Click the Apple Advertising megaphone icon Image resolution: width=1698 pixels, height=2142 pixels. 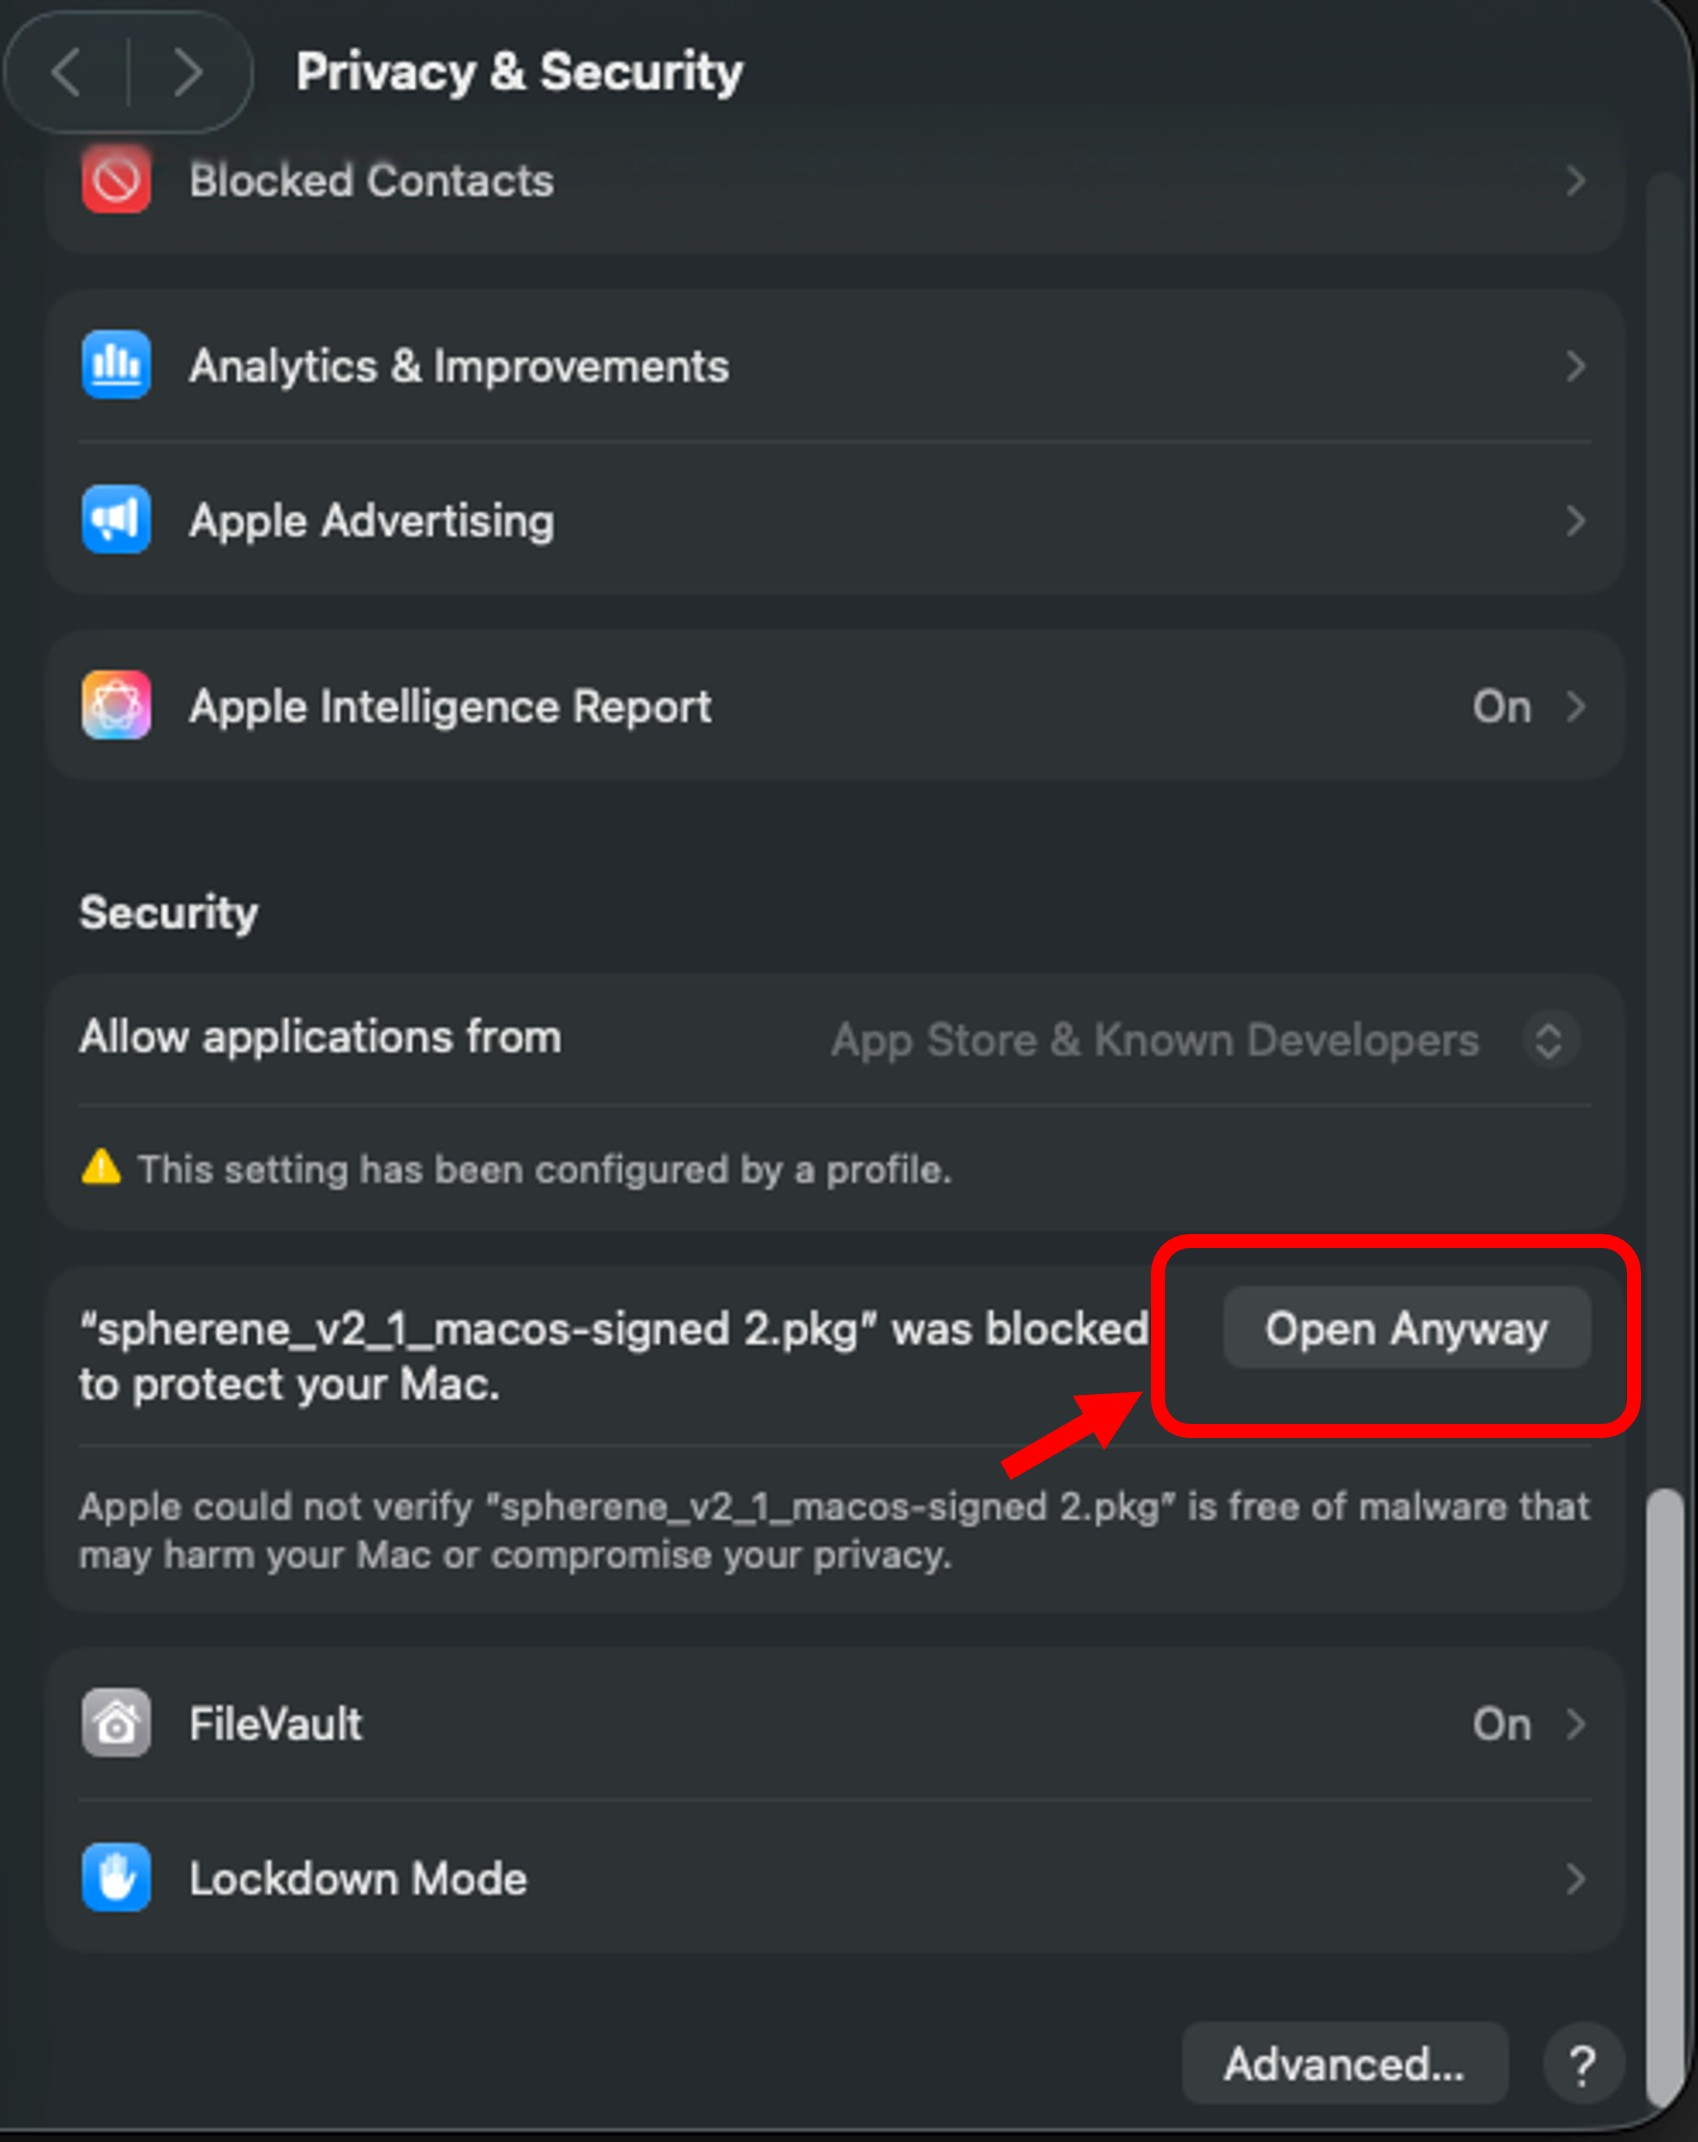click(116, 520)
